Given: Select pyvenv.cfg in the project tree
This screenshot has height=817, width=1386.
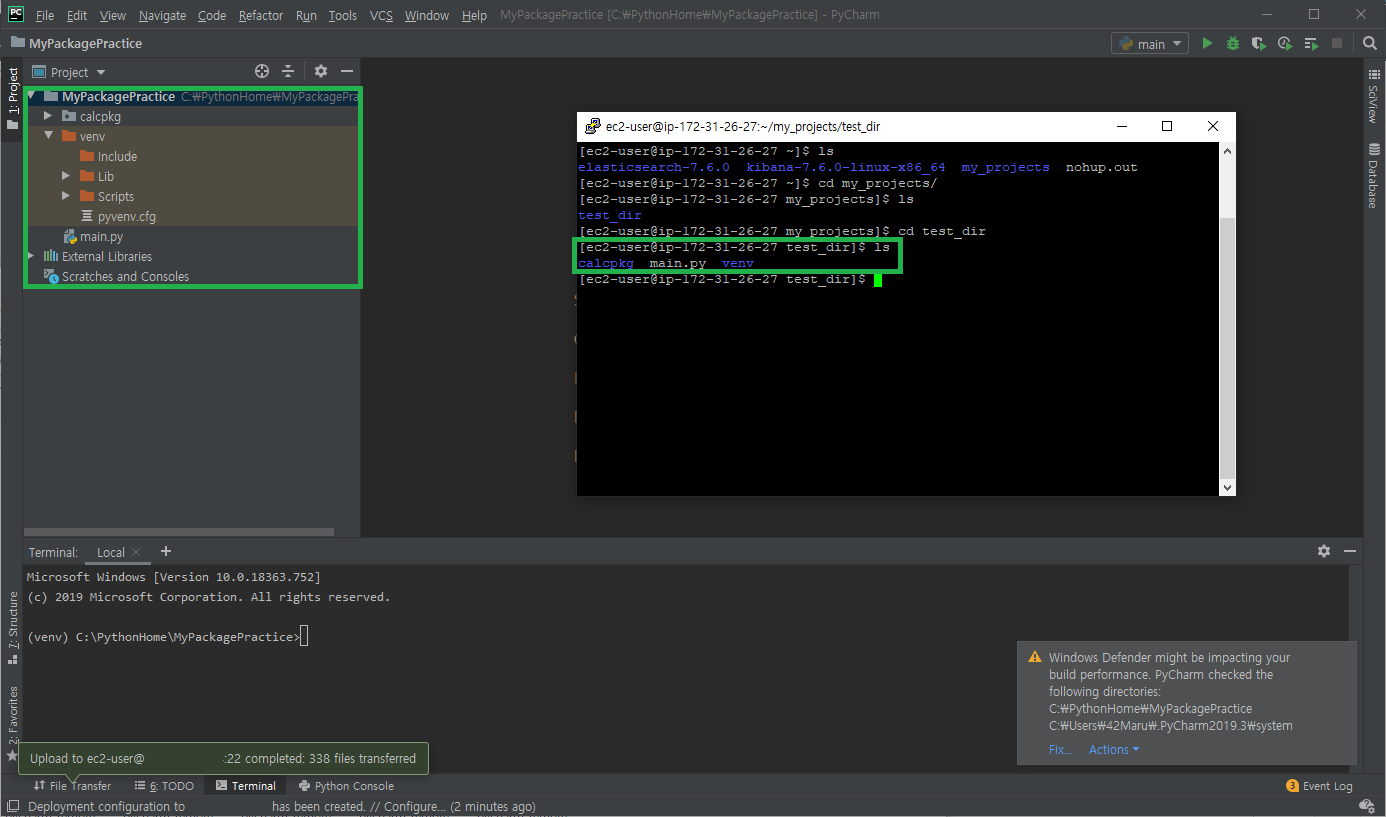Looking at the screenshot, I should pyautogui.click(x=126, y=216).
